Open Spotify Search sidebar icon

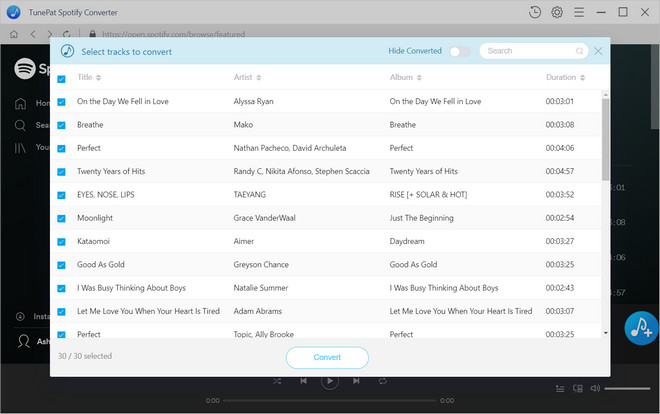coord(20,125)
